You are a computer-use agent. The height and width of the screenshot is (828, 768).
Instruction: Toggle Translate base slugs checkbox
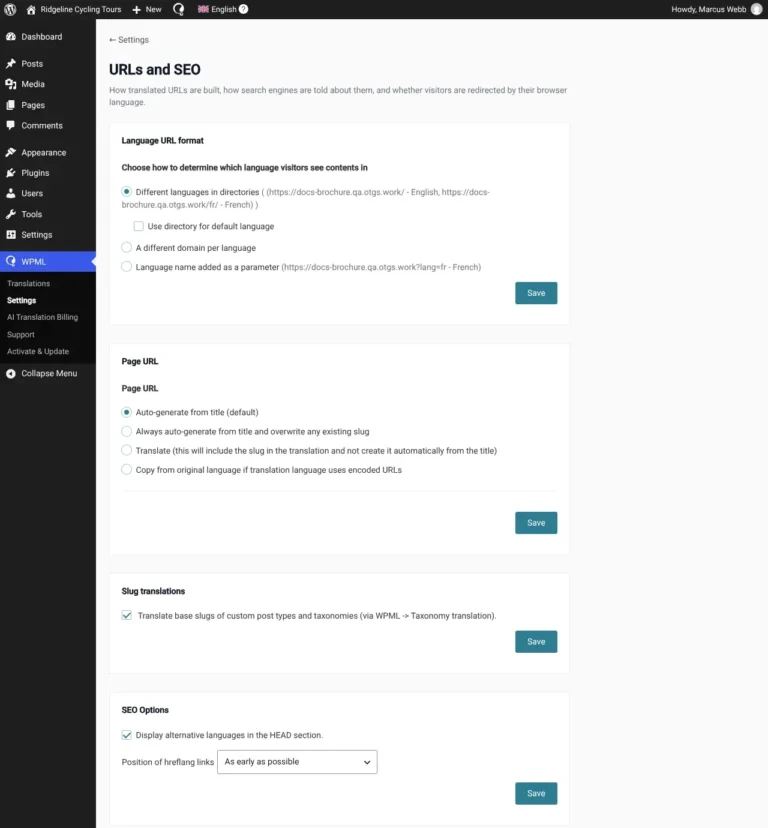127,615
